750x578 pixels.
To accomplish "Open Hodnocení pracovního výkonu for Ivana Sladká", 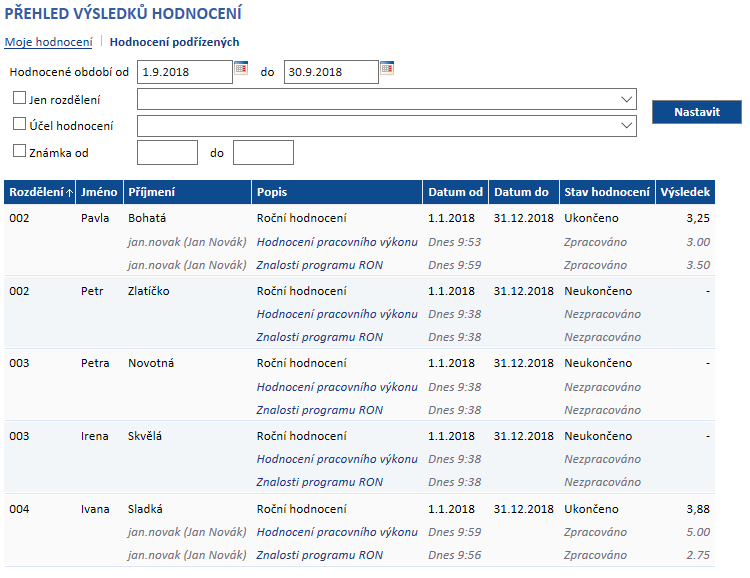I will point(337,532).
